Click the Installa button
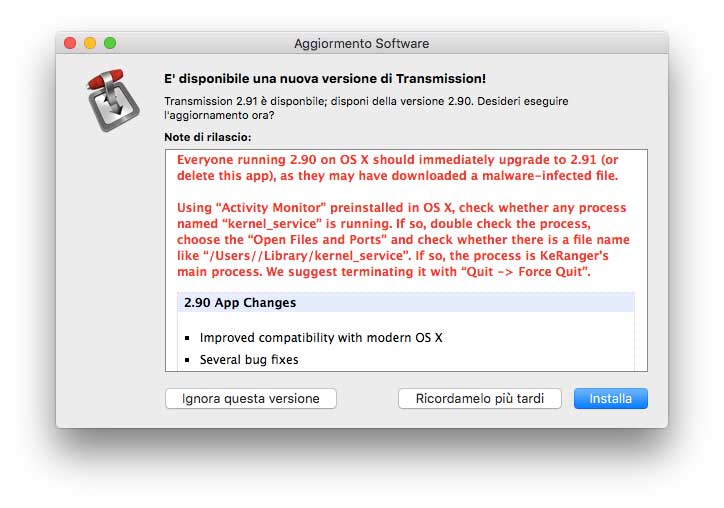 tap(610, 399)
